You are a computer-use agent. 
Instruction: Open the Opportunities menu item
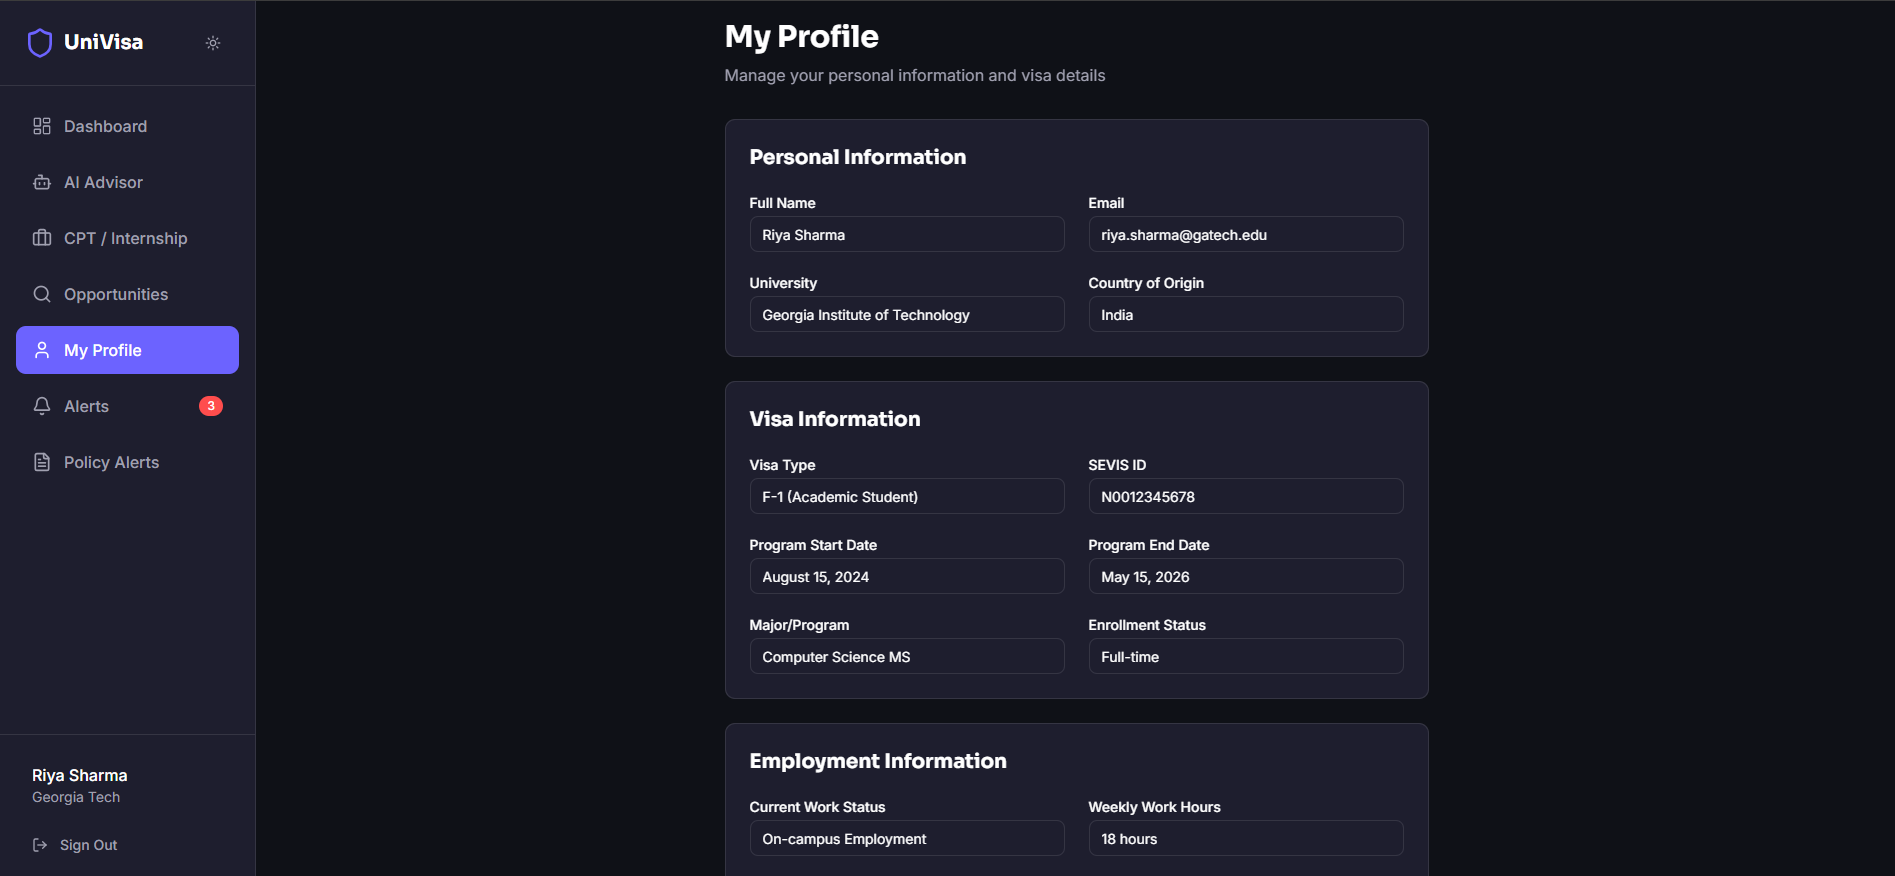[116, 294]
